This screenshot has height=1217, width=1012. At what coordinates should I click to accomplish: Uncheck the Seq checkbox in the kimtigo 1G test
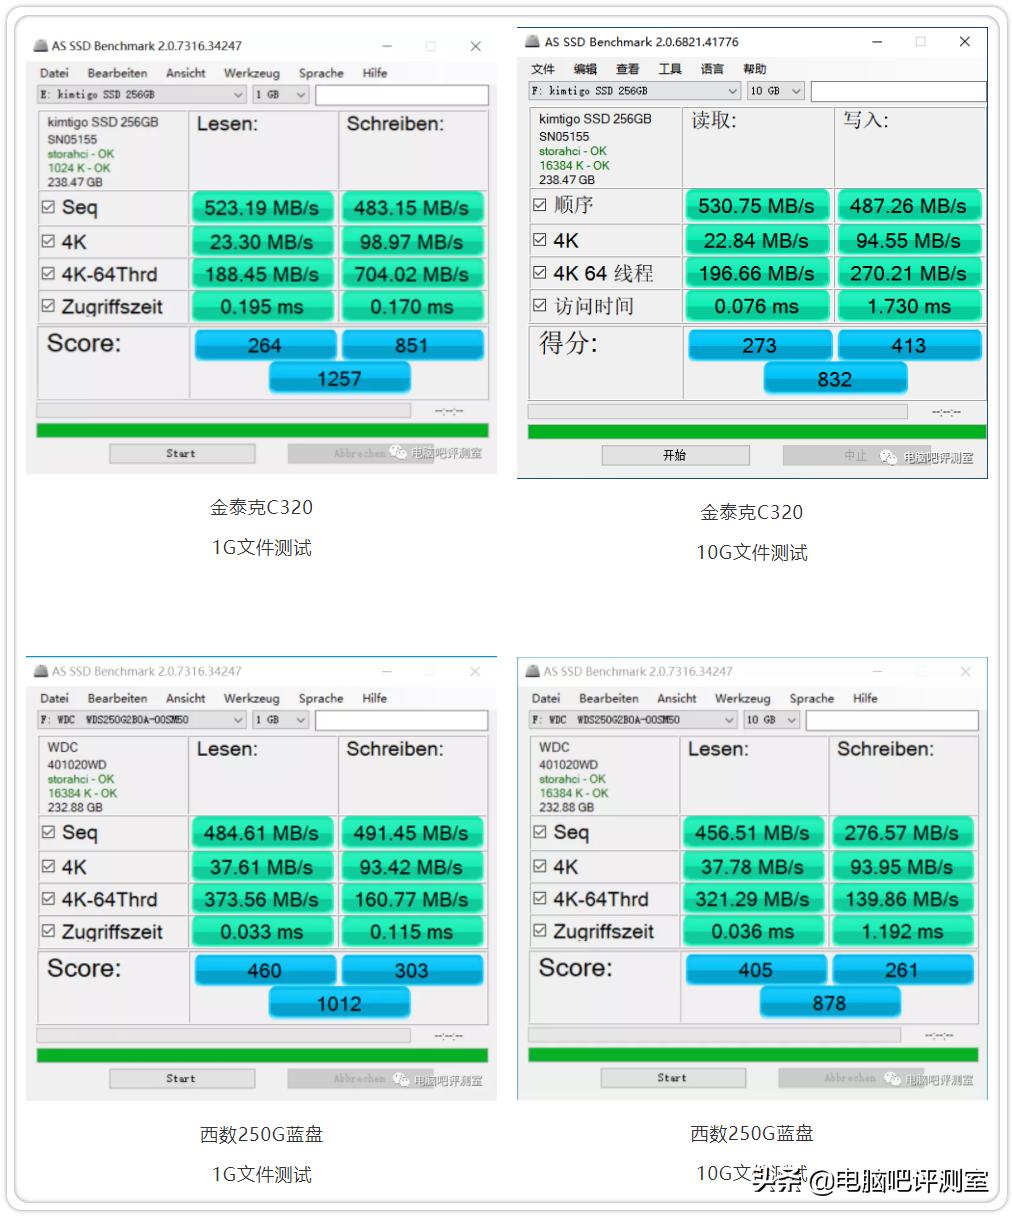(46, 207)
